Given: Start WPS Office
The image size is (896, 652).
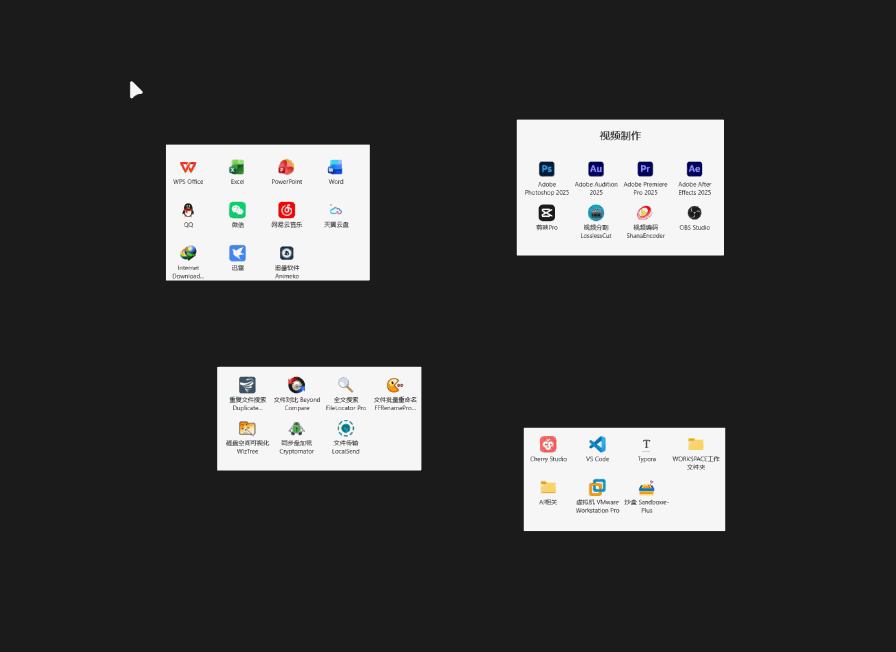Looking at the screenshot, I should 188,168.
